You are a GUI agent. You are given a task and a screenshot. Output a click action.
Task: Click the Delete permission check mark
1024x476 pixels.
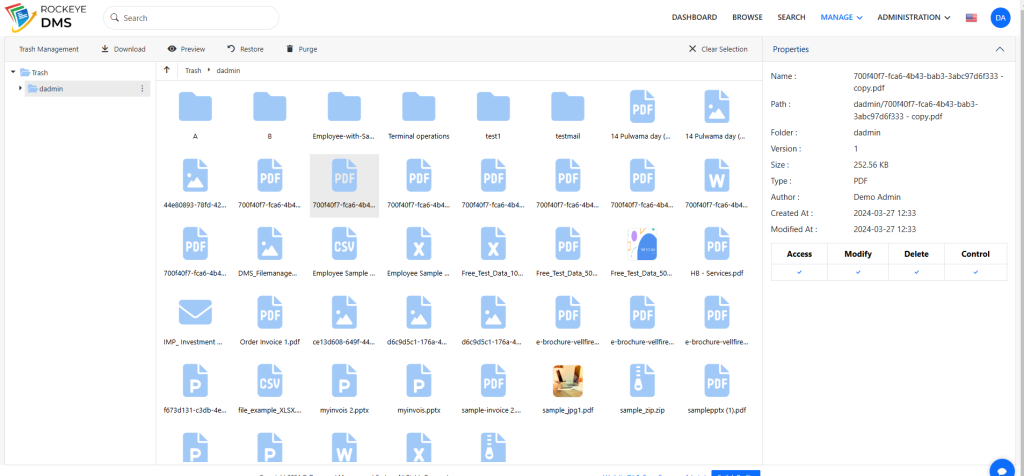click(917, 272)
